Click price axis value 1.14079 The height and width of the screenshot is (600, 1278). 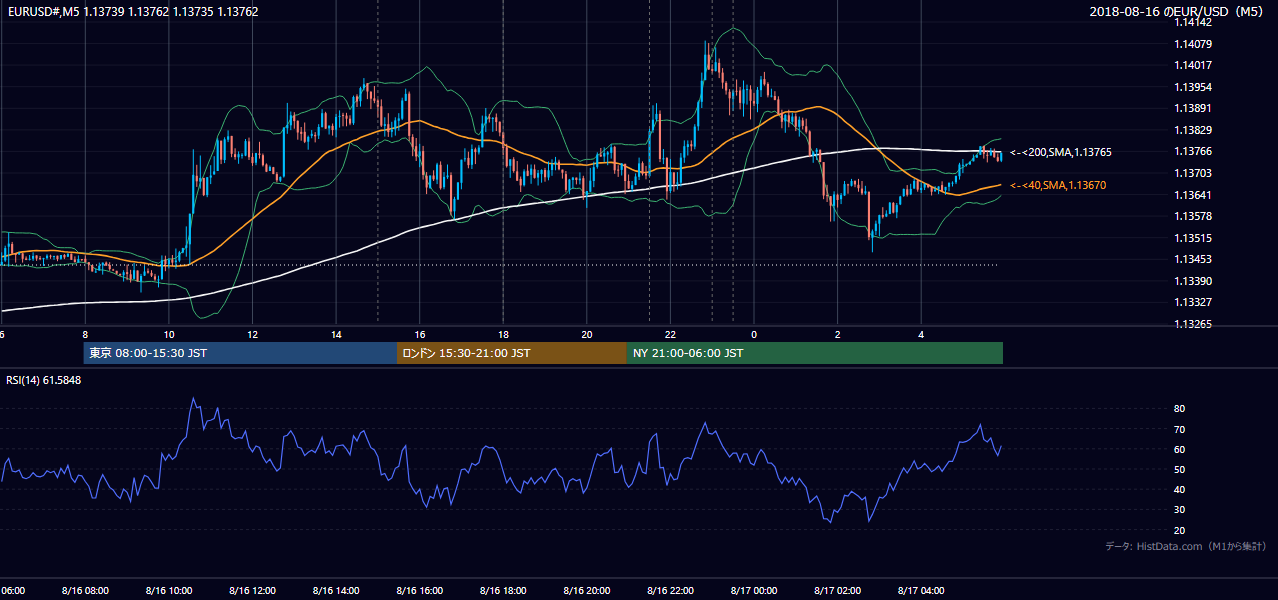1193,44
